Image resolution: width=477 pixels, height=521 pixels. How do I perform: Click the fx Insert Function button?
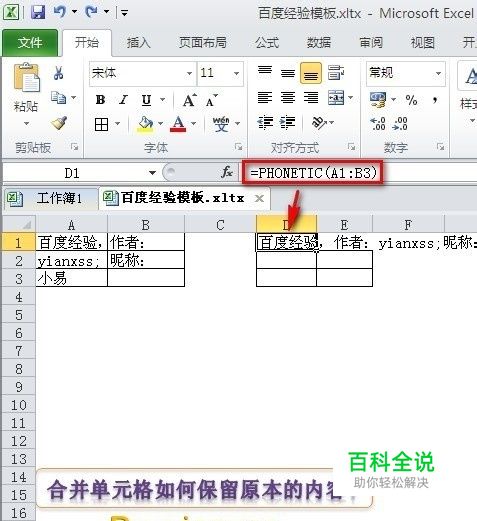tap(227, 173)
